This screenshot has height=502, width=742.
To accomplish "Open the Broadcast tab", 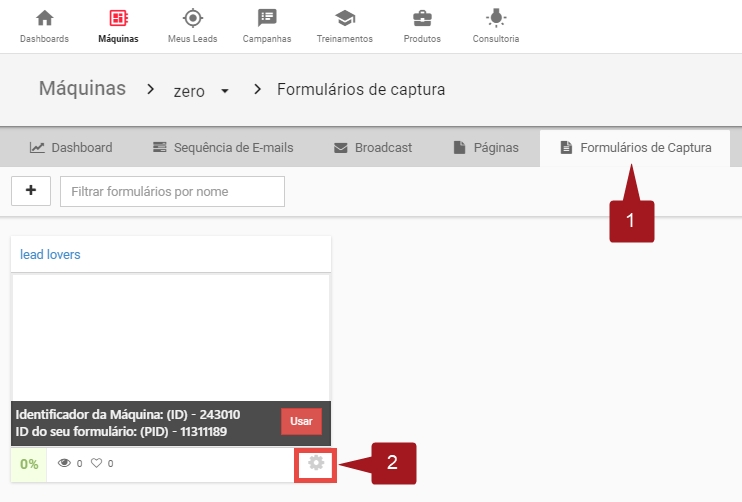I will point(372,148).
